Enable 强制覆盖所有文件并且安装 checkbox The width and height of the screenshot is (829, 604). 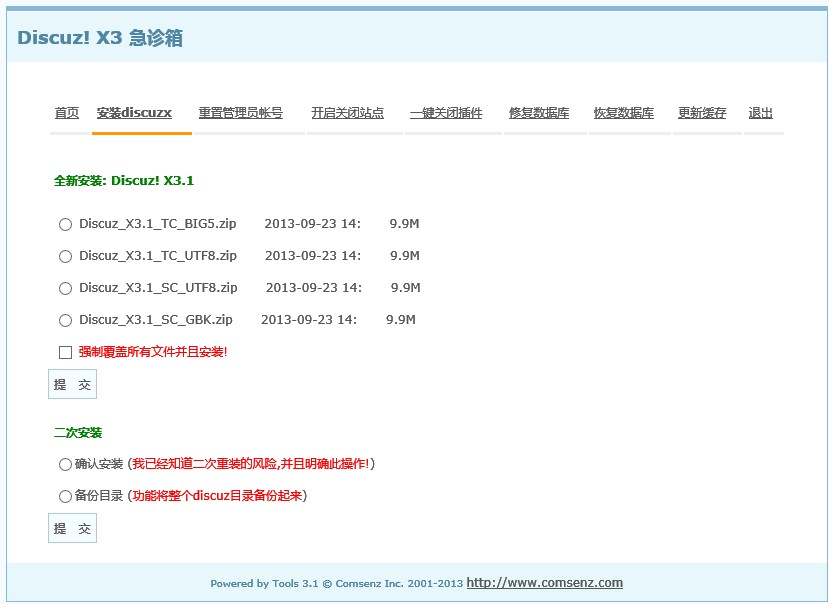point(66,352)
